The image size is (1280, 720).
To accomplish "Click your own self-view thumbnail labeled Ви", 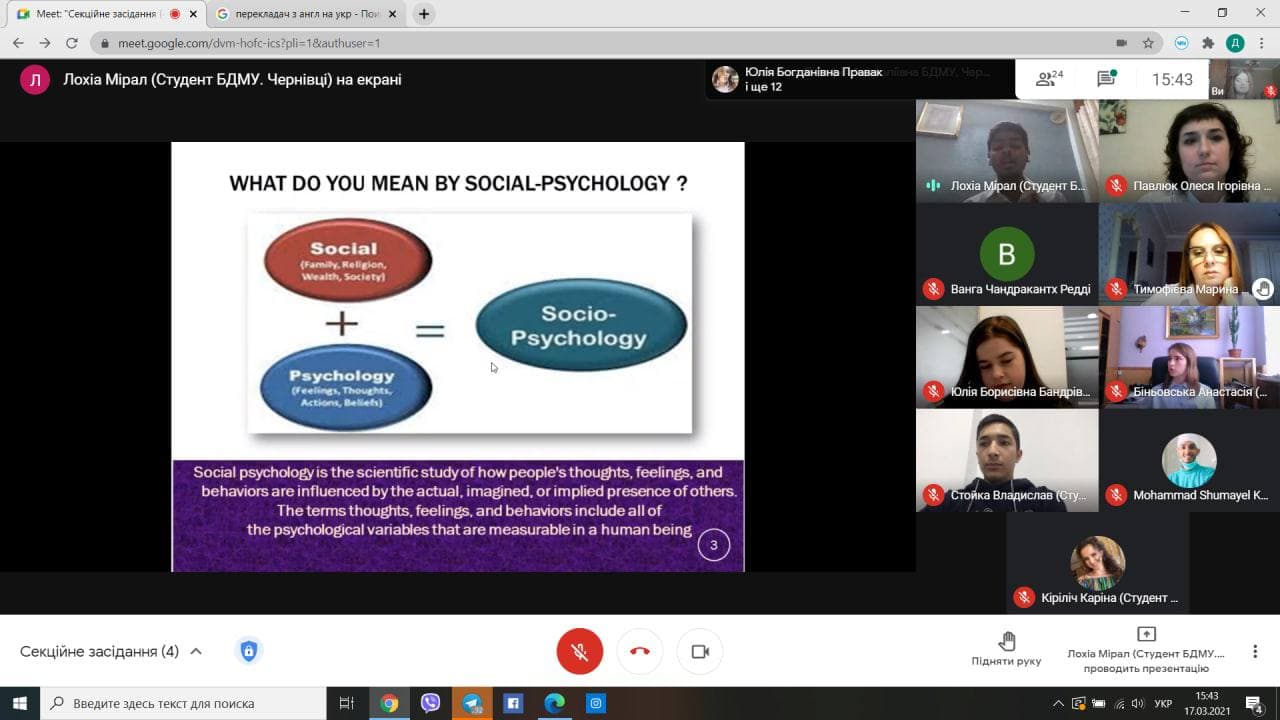I will [1245, 79].
